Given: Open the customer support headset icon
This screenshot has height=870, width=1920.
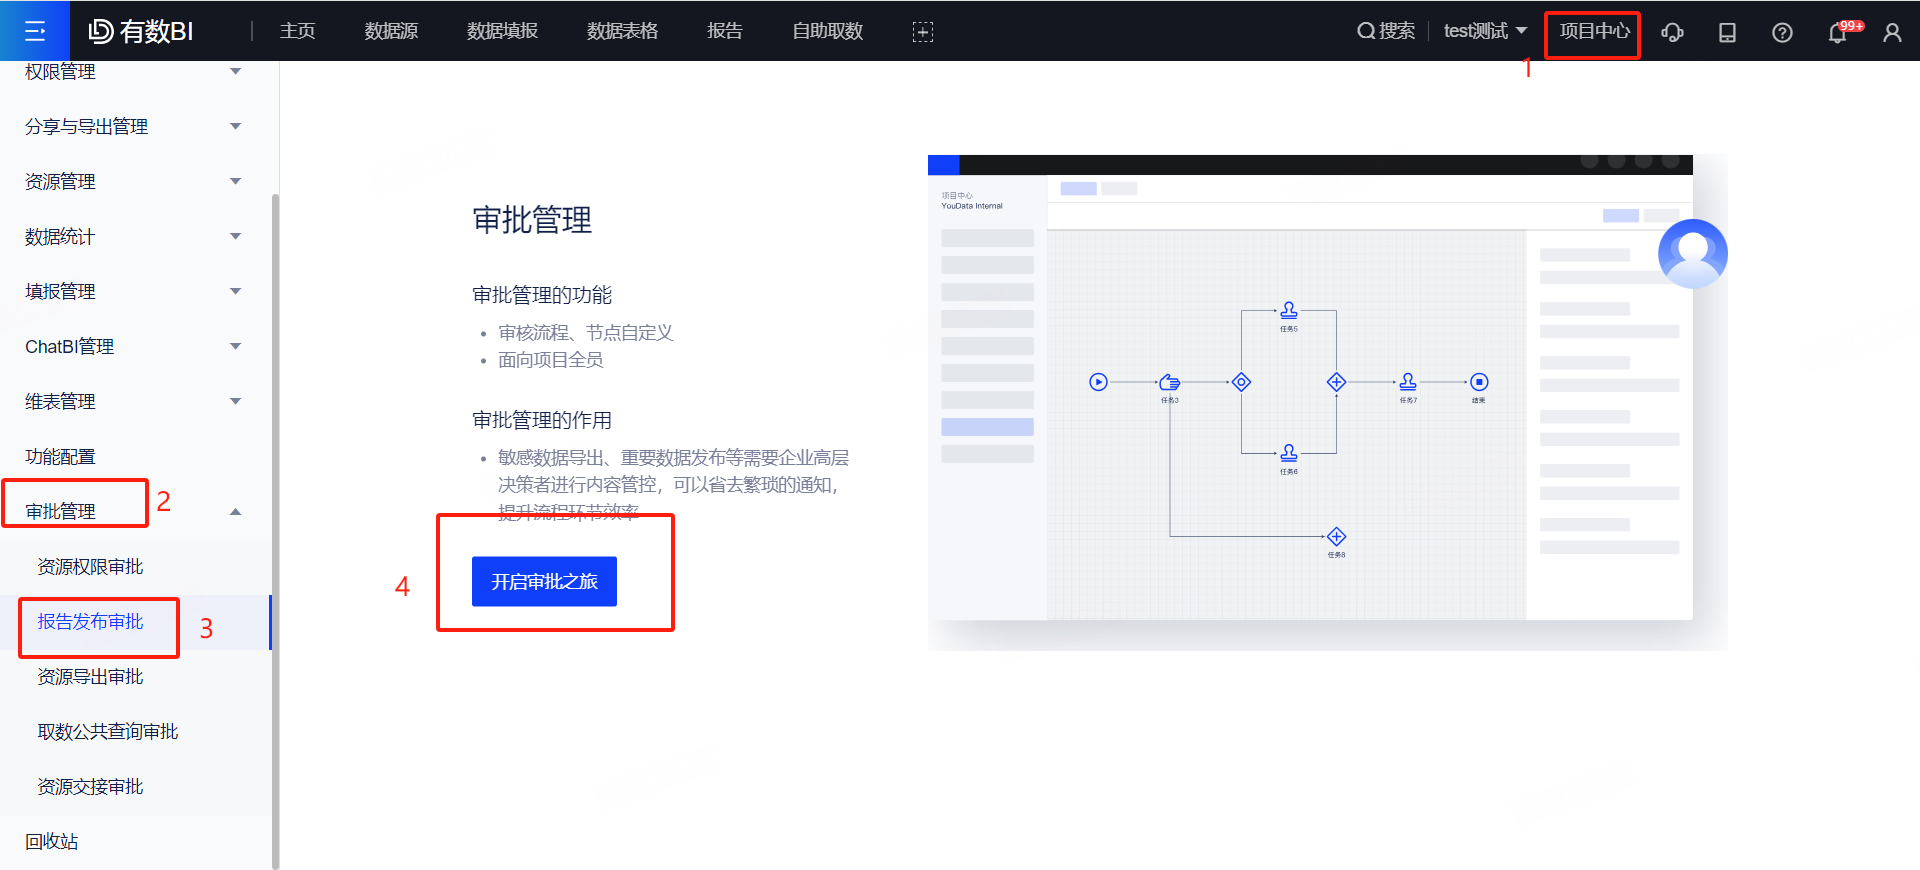Looking at the screenshot, I should [1672, 32].
